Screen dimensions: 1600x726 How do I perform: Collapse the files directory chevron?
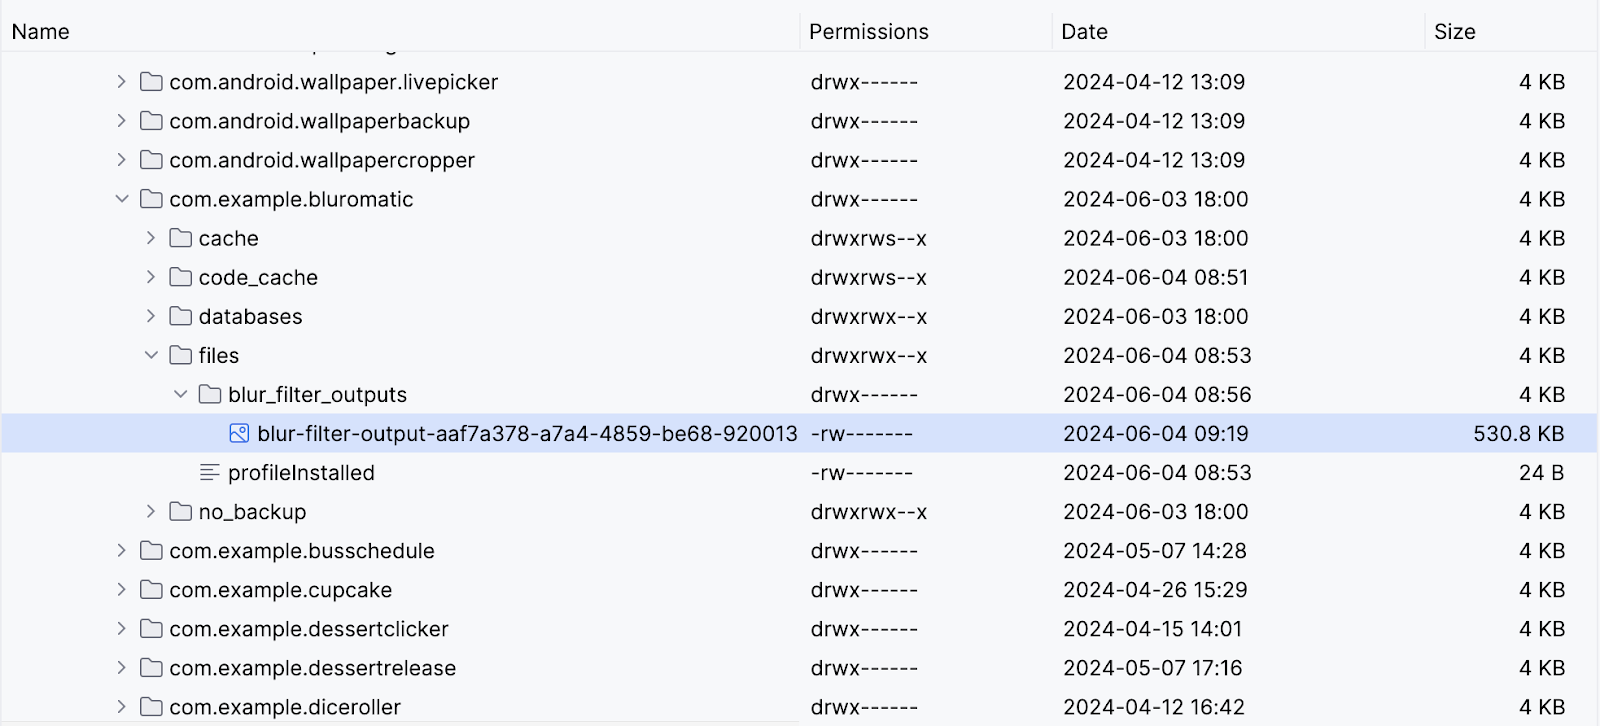point(151,355)
